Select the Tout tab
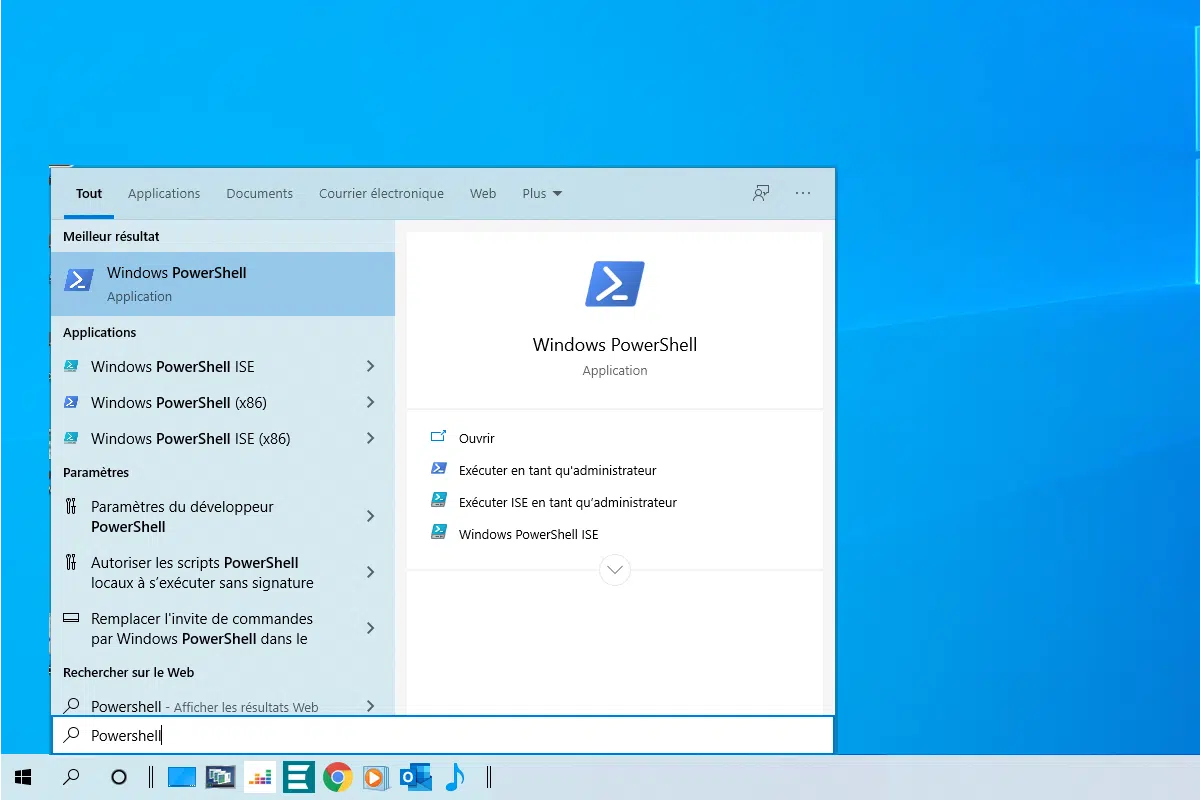1200x800 pixels. [89, 193]
